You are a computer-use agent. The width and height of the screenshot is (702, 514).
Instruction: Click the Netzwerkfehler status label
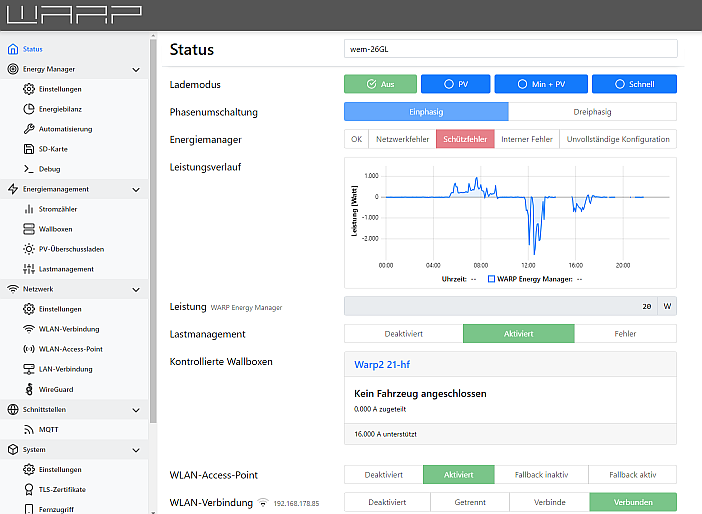402,139
